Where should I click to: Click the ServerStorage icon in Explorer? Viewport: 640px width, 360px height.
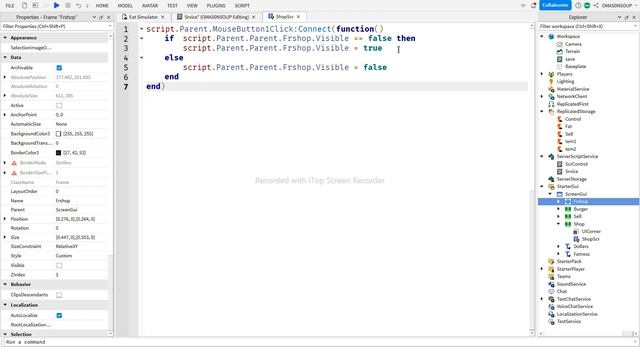point(551,179)
